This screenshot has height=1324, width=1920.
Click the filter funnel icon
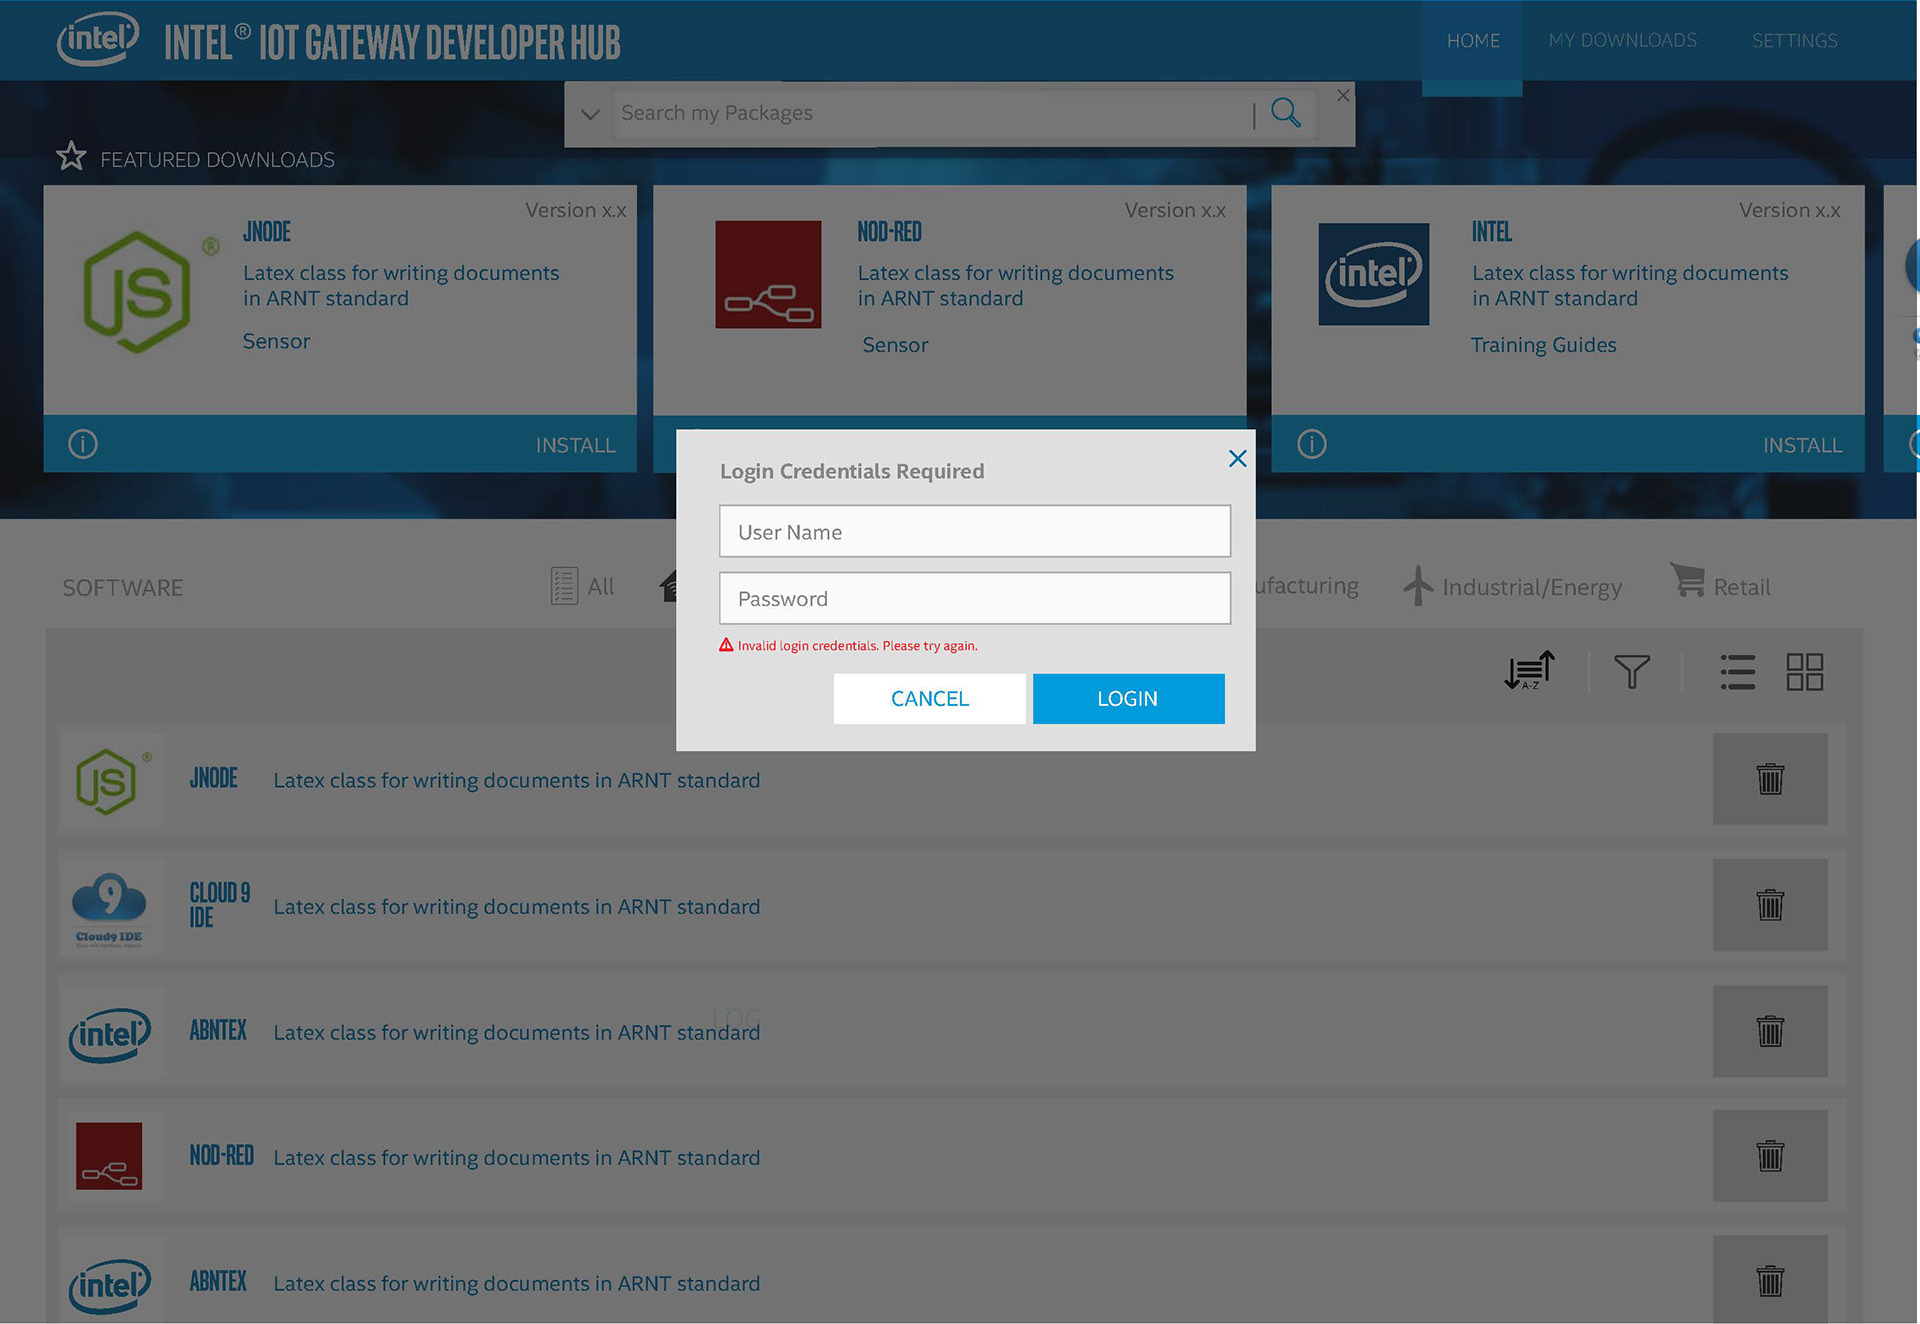(x=1631, y=671)
